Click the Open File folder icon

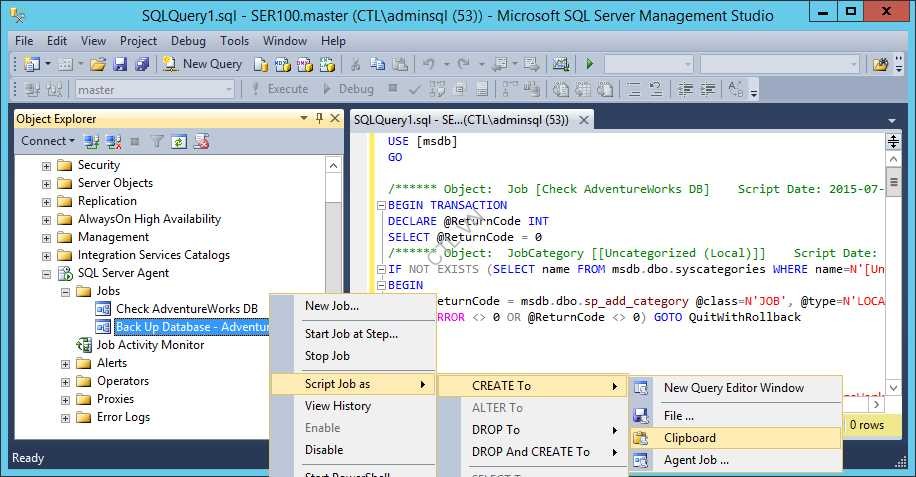98,64
